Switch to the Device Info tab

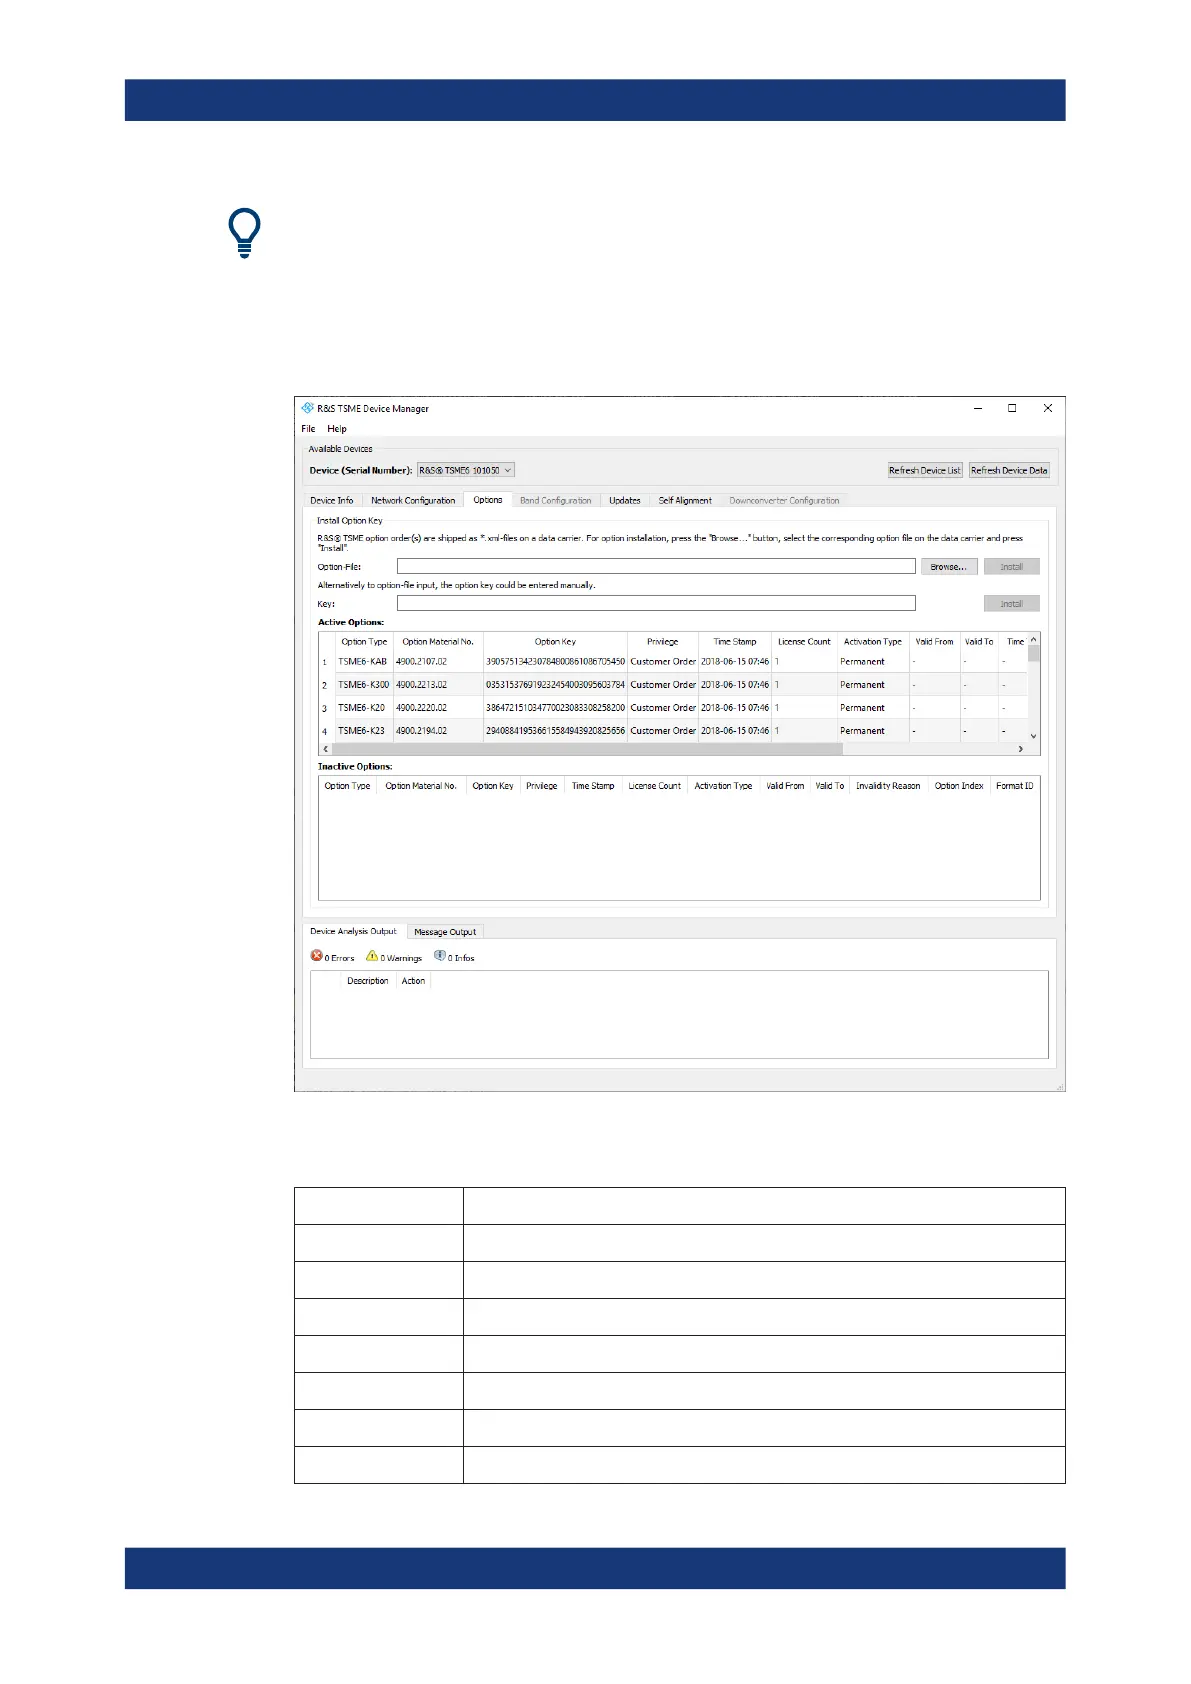[x=332, y=500]
